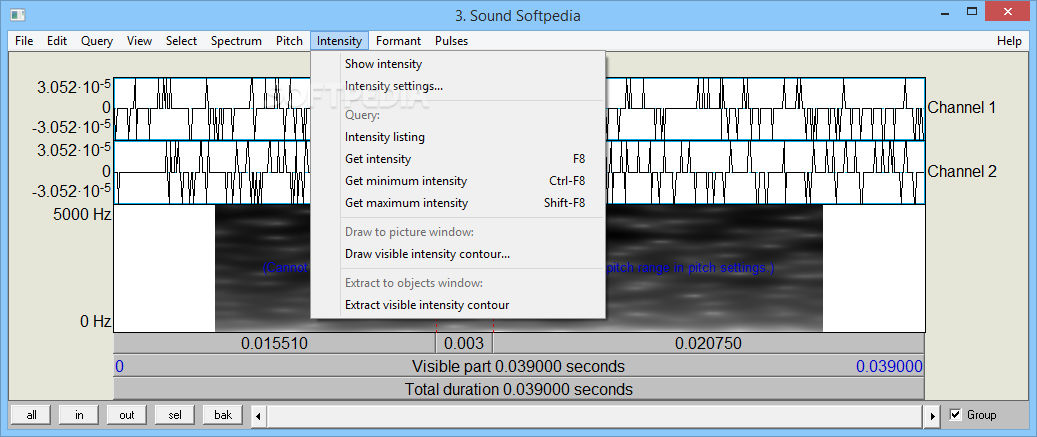Click the blue 0 start time
Image resolution: width=1037 pixels, height=437 pixels.
(119, 366)
